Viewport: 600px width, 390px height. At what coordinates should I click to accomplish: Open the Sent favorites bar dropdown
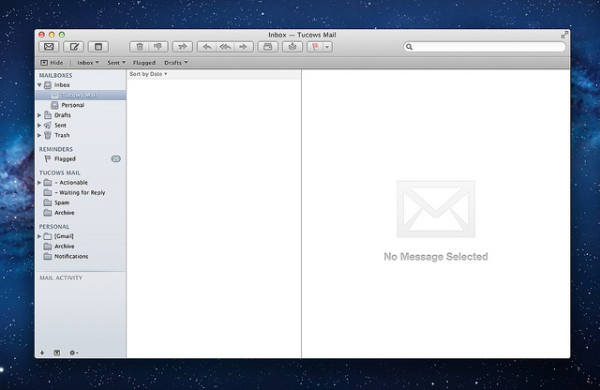pos(116,62)
